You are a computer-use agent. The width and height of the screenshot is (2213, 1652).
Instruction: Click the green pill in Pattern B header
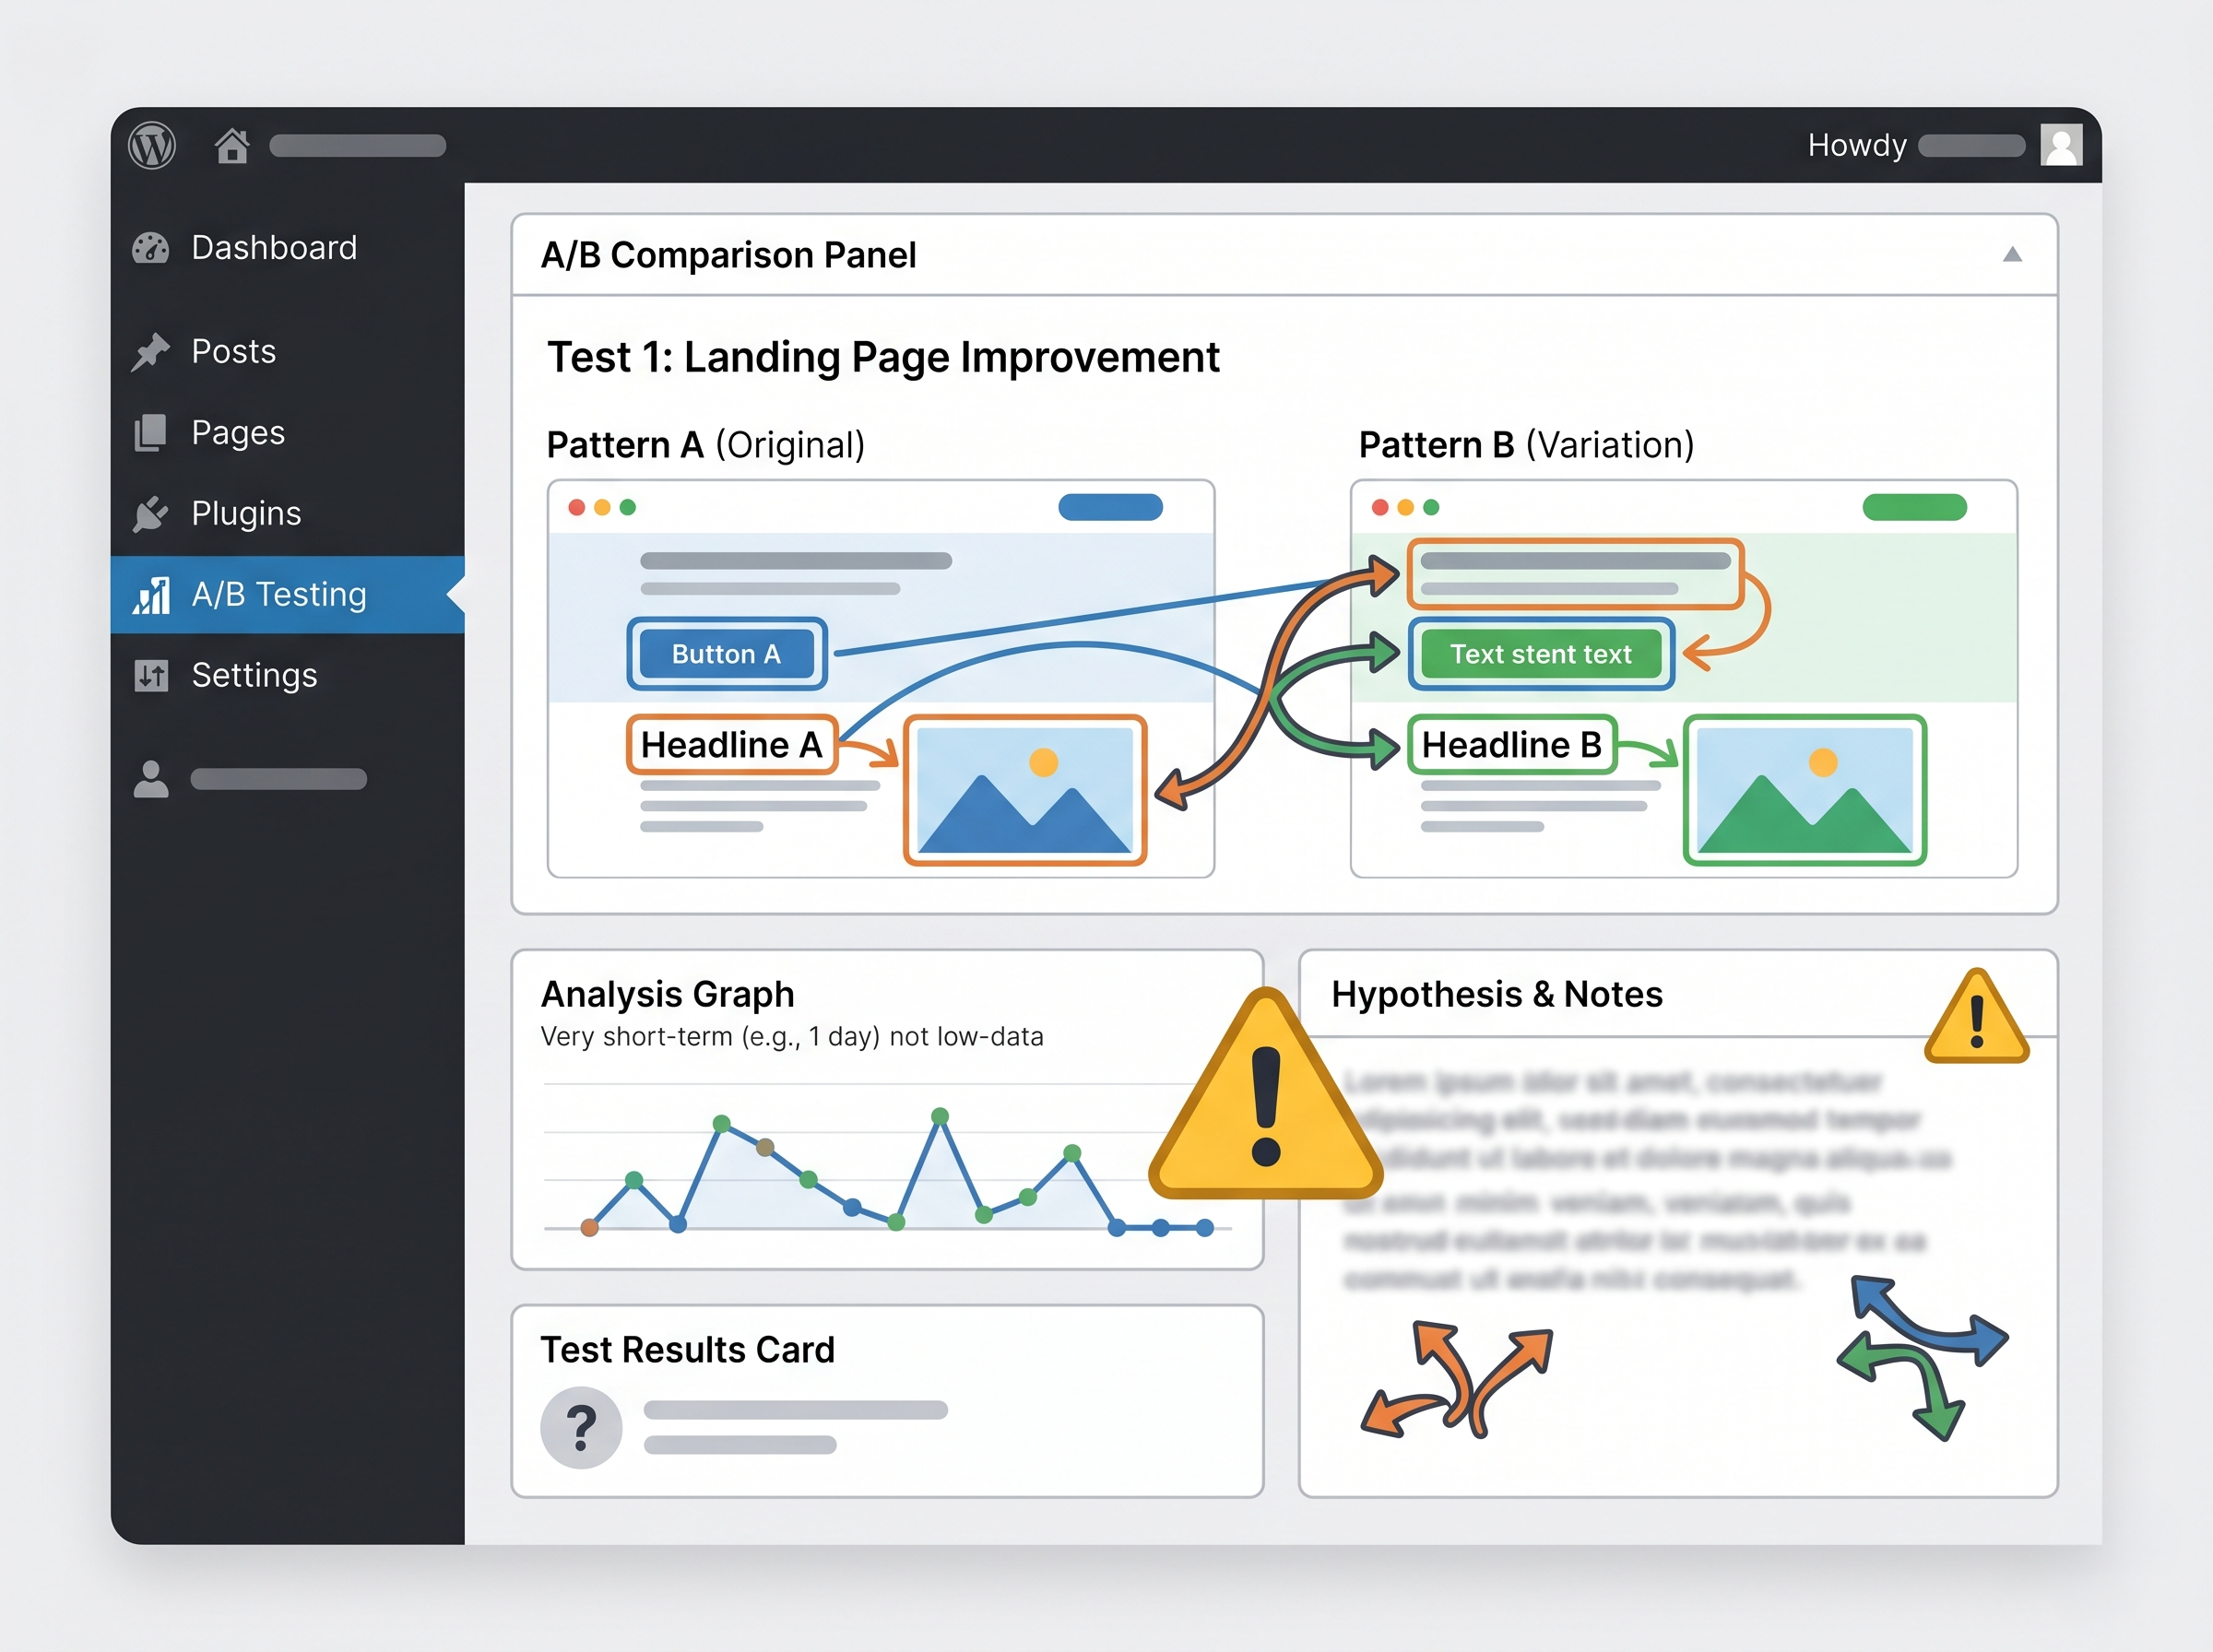click(x=1914, y=507)
